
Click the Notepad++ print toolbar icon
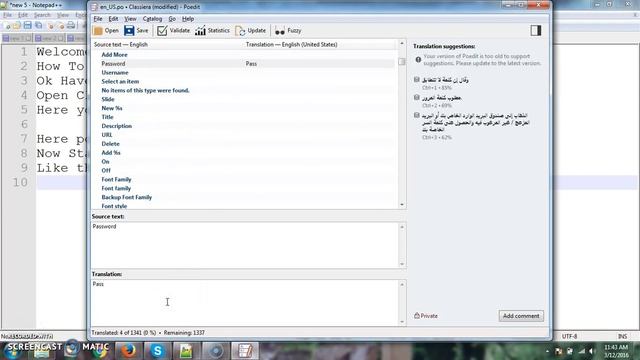(71, 26)
